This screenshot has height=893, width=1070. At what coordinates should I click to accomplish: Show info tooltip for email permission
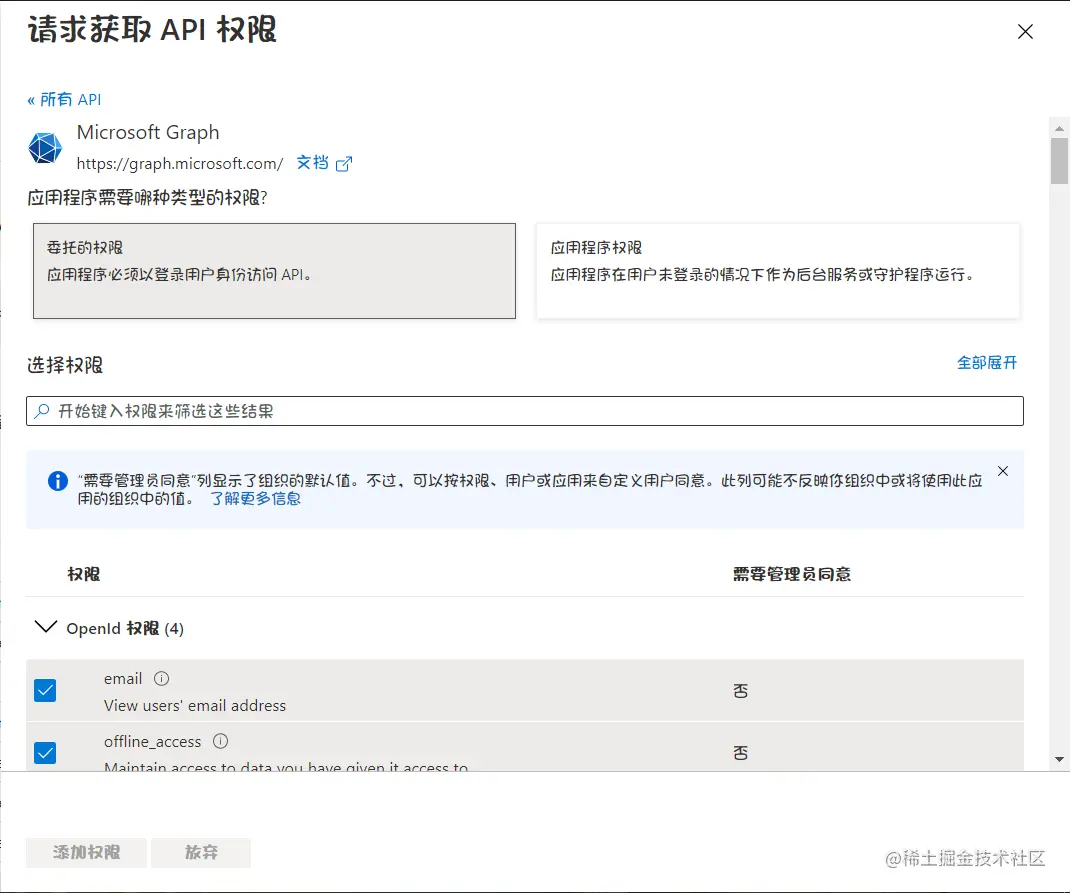(162, 679)
